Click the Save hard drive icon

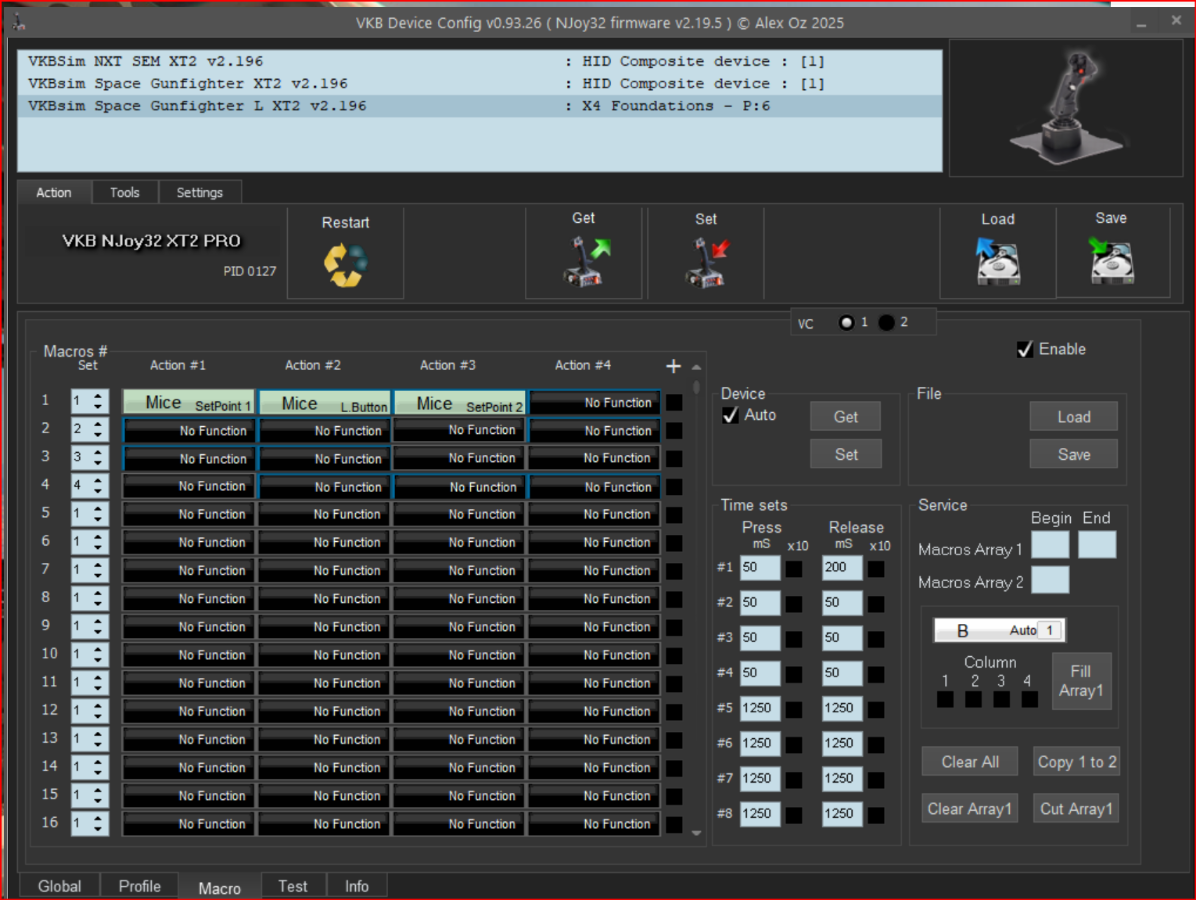click(x=1111, y=261)
